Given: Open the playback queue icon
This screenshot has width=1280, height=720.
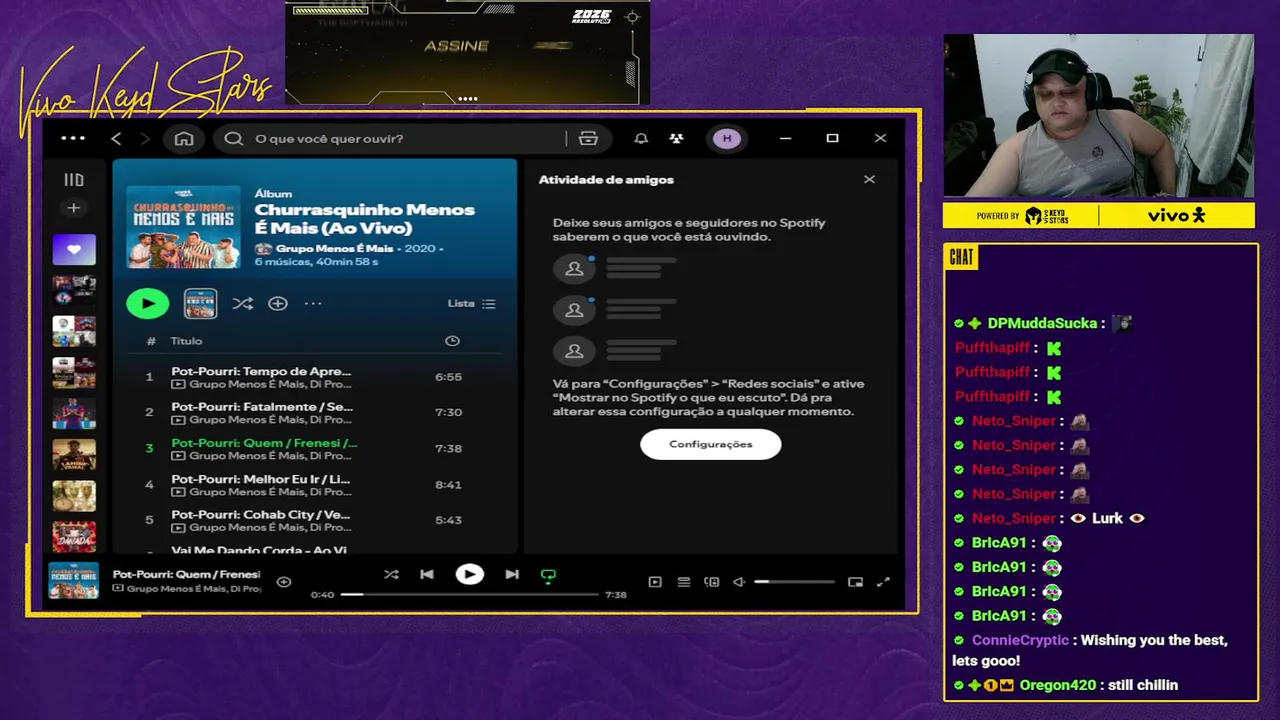Looking at the screenshot, I should click(x=684, y=582).
